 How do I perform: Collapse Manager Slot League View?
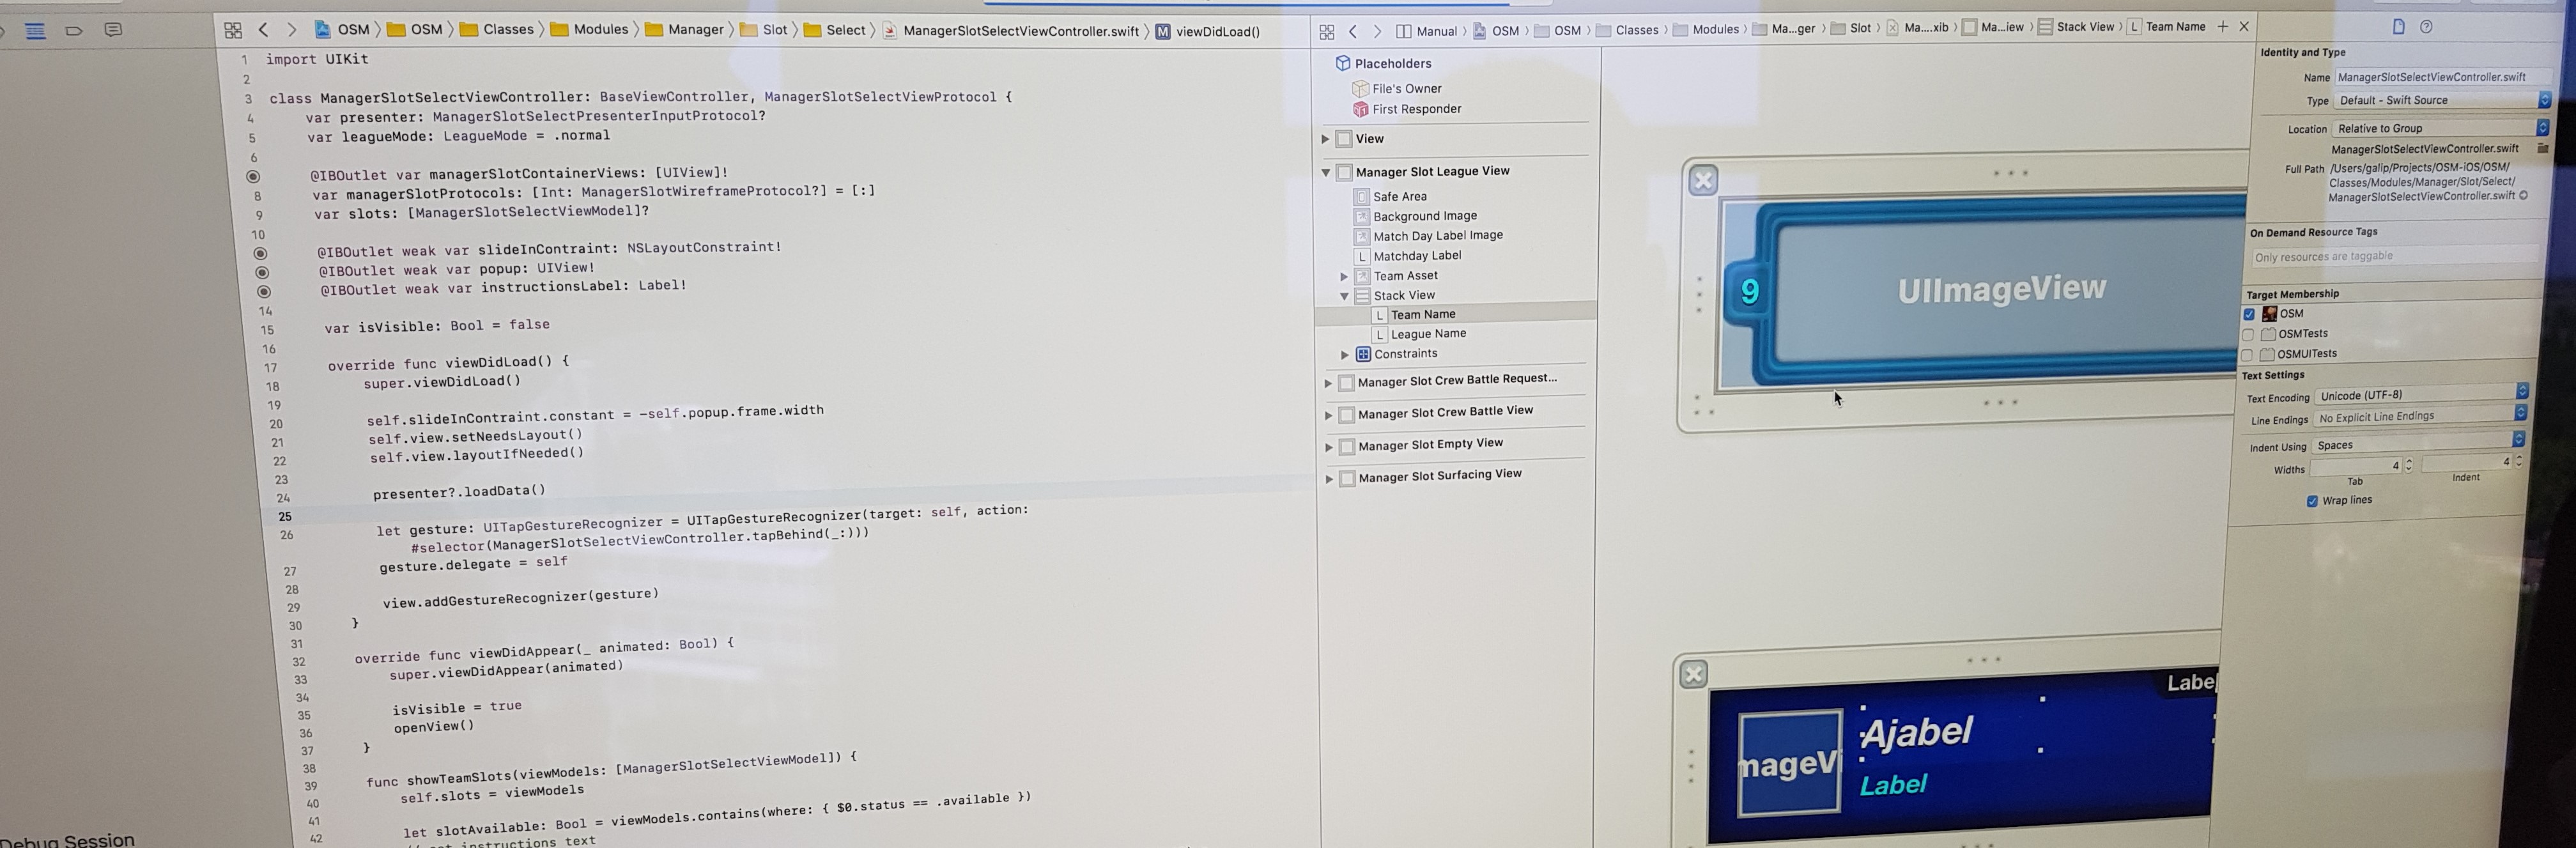click(x=1326, y=172)
